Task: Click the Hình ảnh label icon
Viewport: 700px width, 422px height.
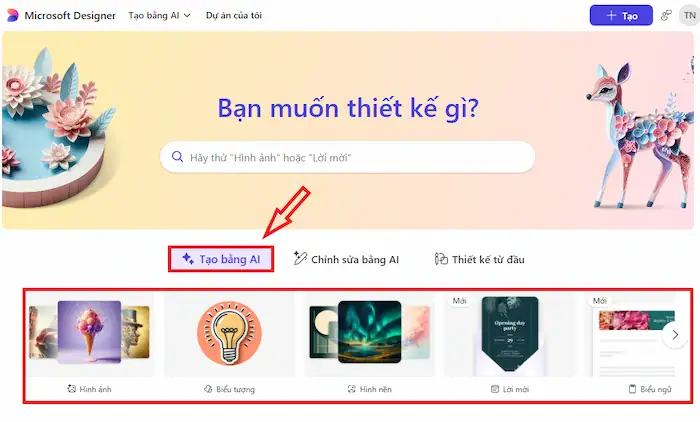Action: coord(71,389)
